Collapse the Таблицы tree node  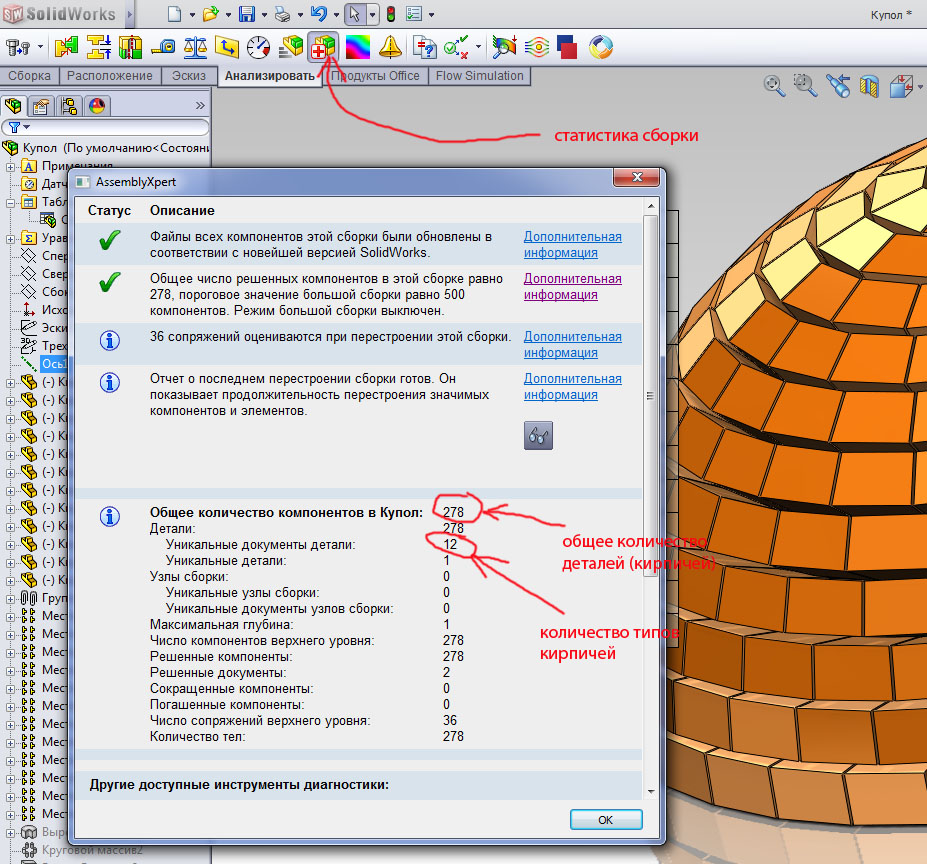[x=11, y=202]
